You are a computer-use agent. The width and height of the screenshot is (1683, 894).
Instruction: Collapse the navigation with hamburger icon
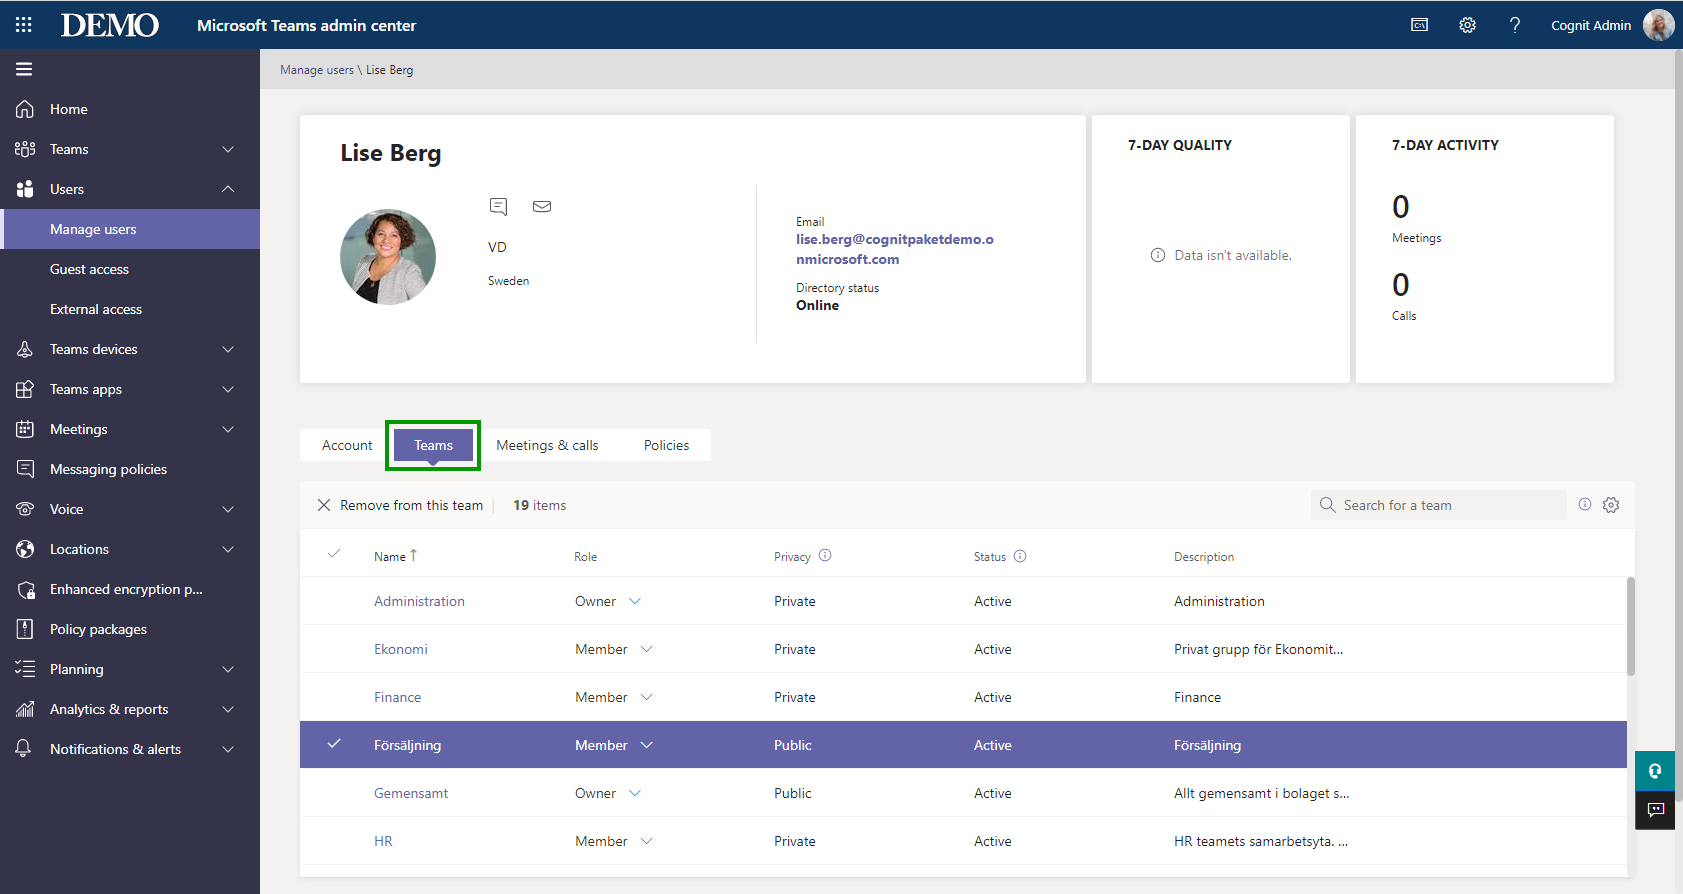pos(24,69)
